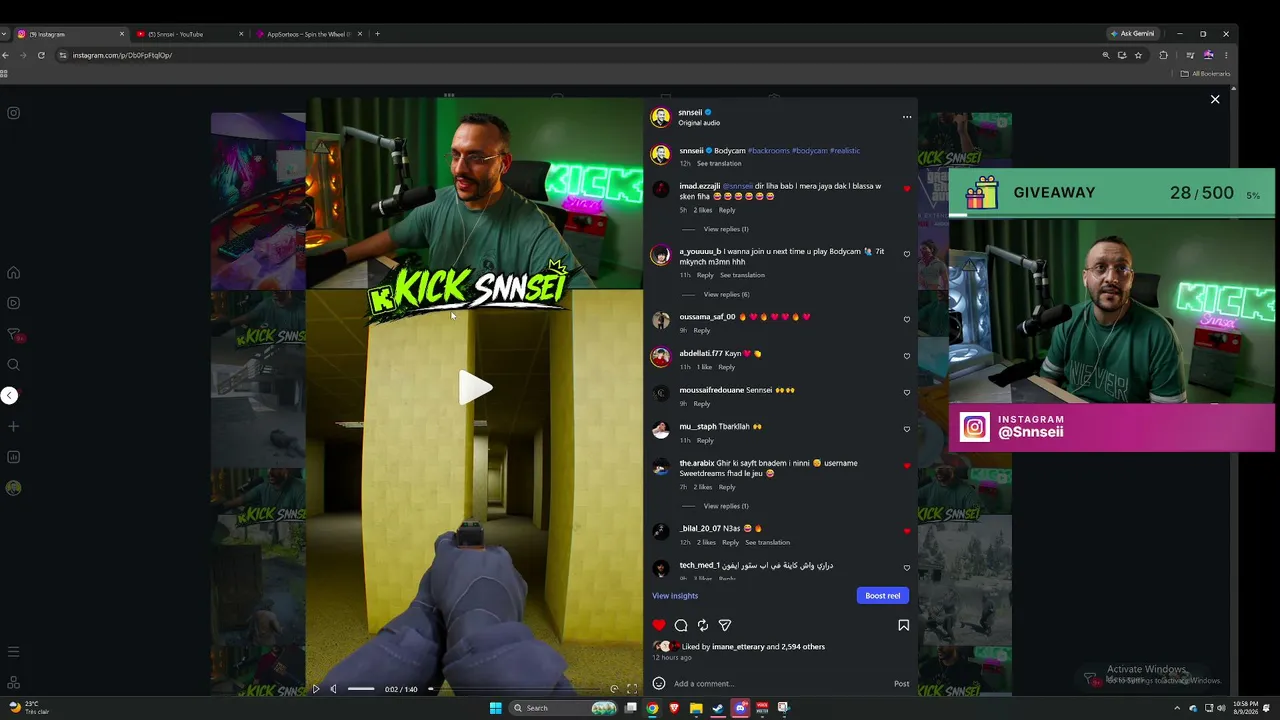Switch to the AppSorteos Spin the Wheel tab
The image size is (1280, 720).
pyautogui.click(x=310, y=34)
